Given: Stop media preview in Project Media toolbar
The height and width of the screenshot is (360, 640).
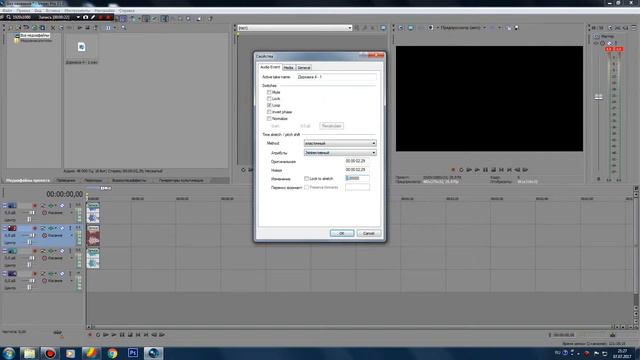Looking at the screenshot, I should (x=87, y=28).
